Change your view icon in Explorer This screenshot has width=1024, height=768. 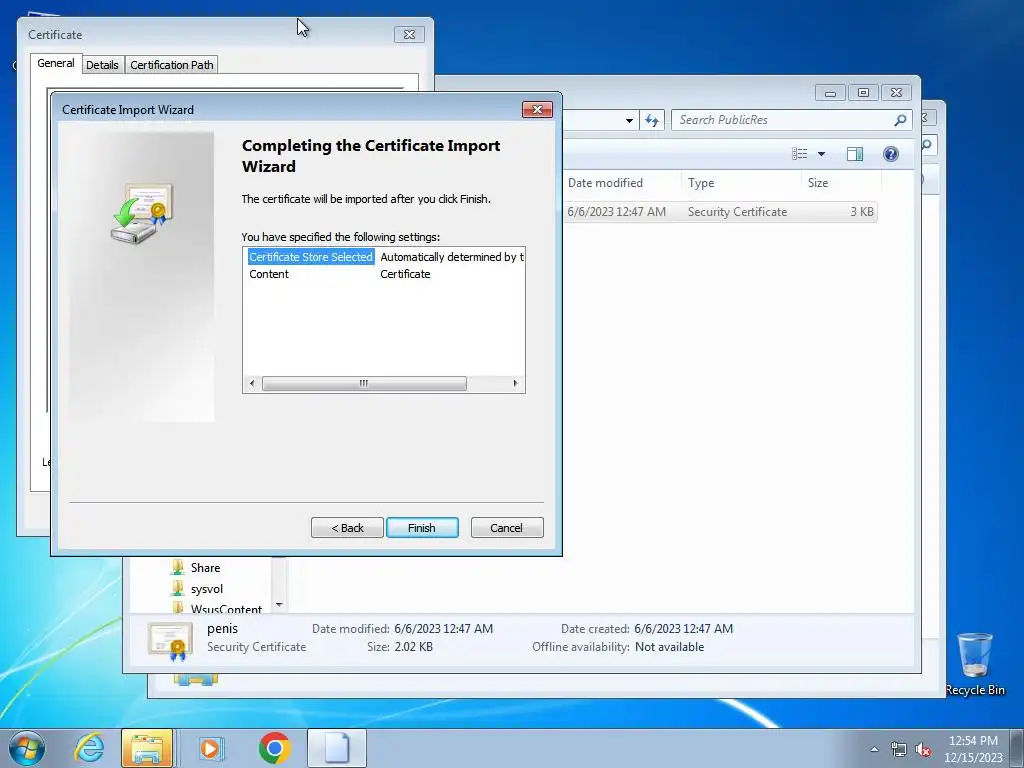coord(799,153)
